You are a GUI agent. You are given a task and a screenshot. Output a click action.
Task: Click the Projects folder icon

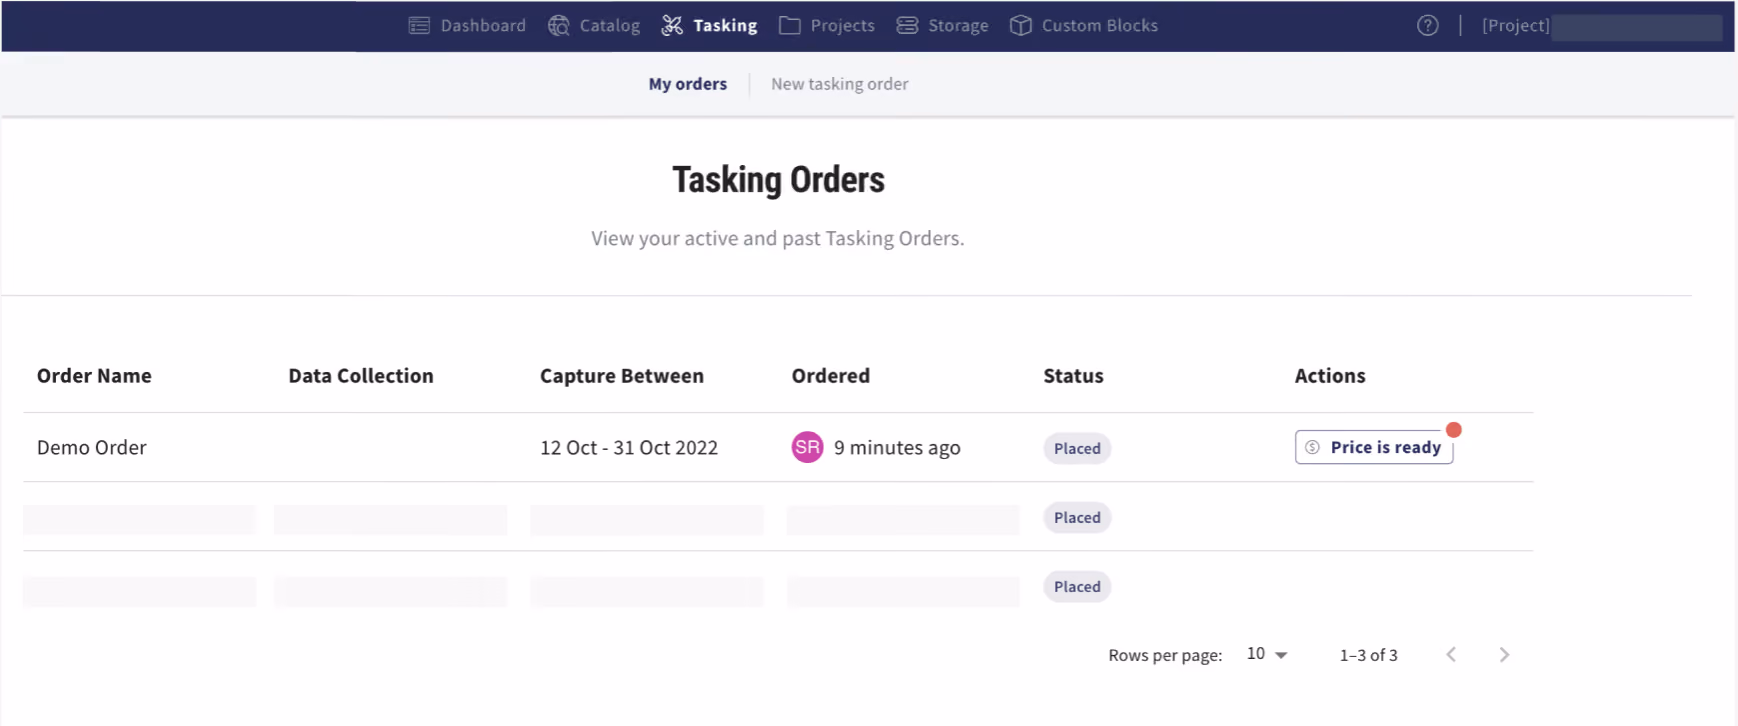pos(790,26)
